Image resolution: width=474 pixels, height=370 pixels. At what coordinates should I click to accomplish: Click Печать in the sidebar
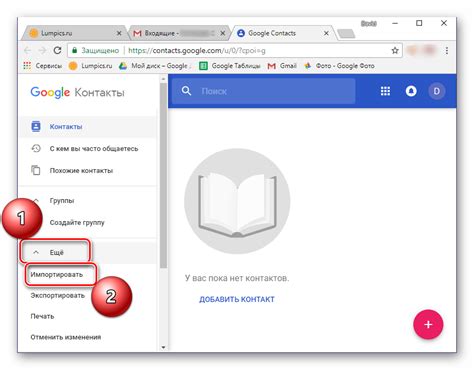coord(42,316)
